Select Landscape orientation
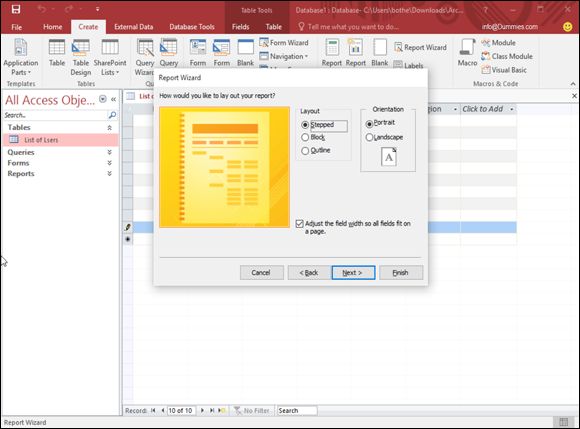Screen dimensions: 580x429 [x=369, y=138]
